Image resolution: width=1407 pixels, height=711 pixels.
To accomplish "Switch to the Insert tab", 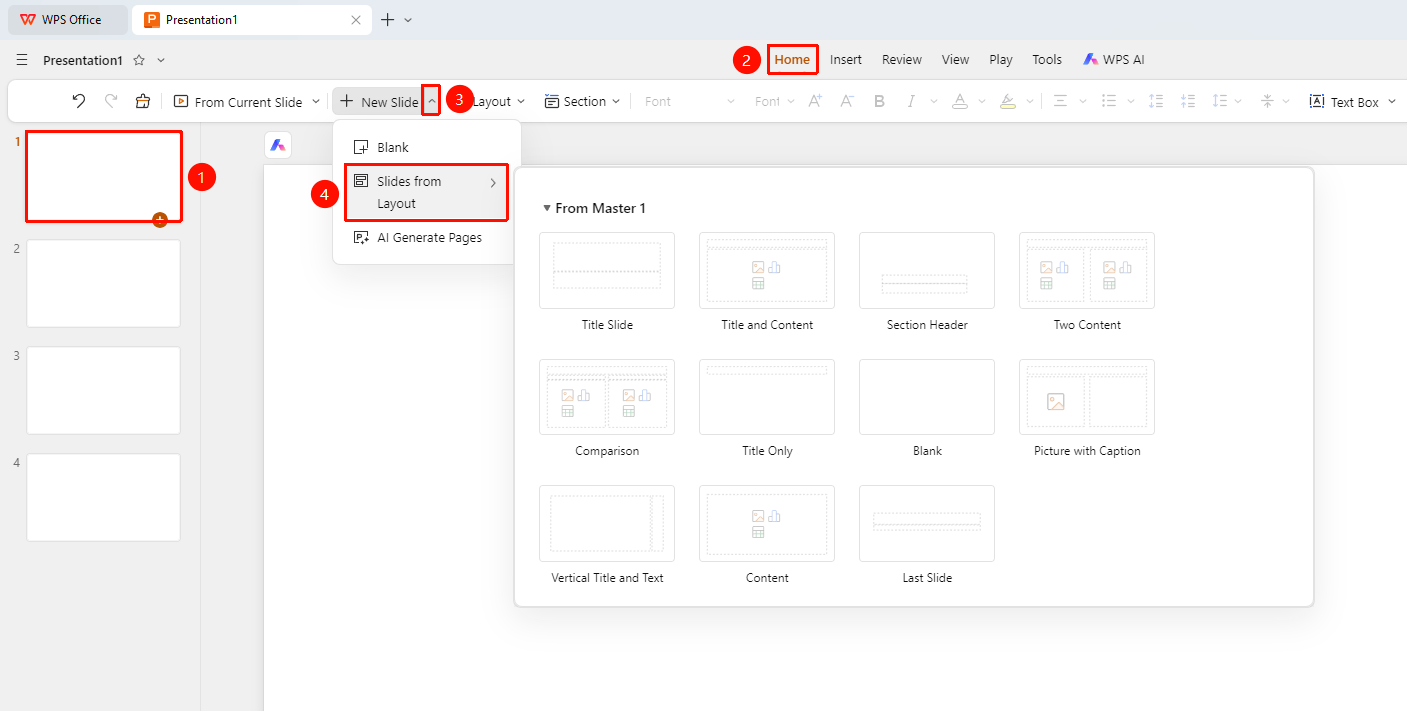I will coord(845,60).
